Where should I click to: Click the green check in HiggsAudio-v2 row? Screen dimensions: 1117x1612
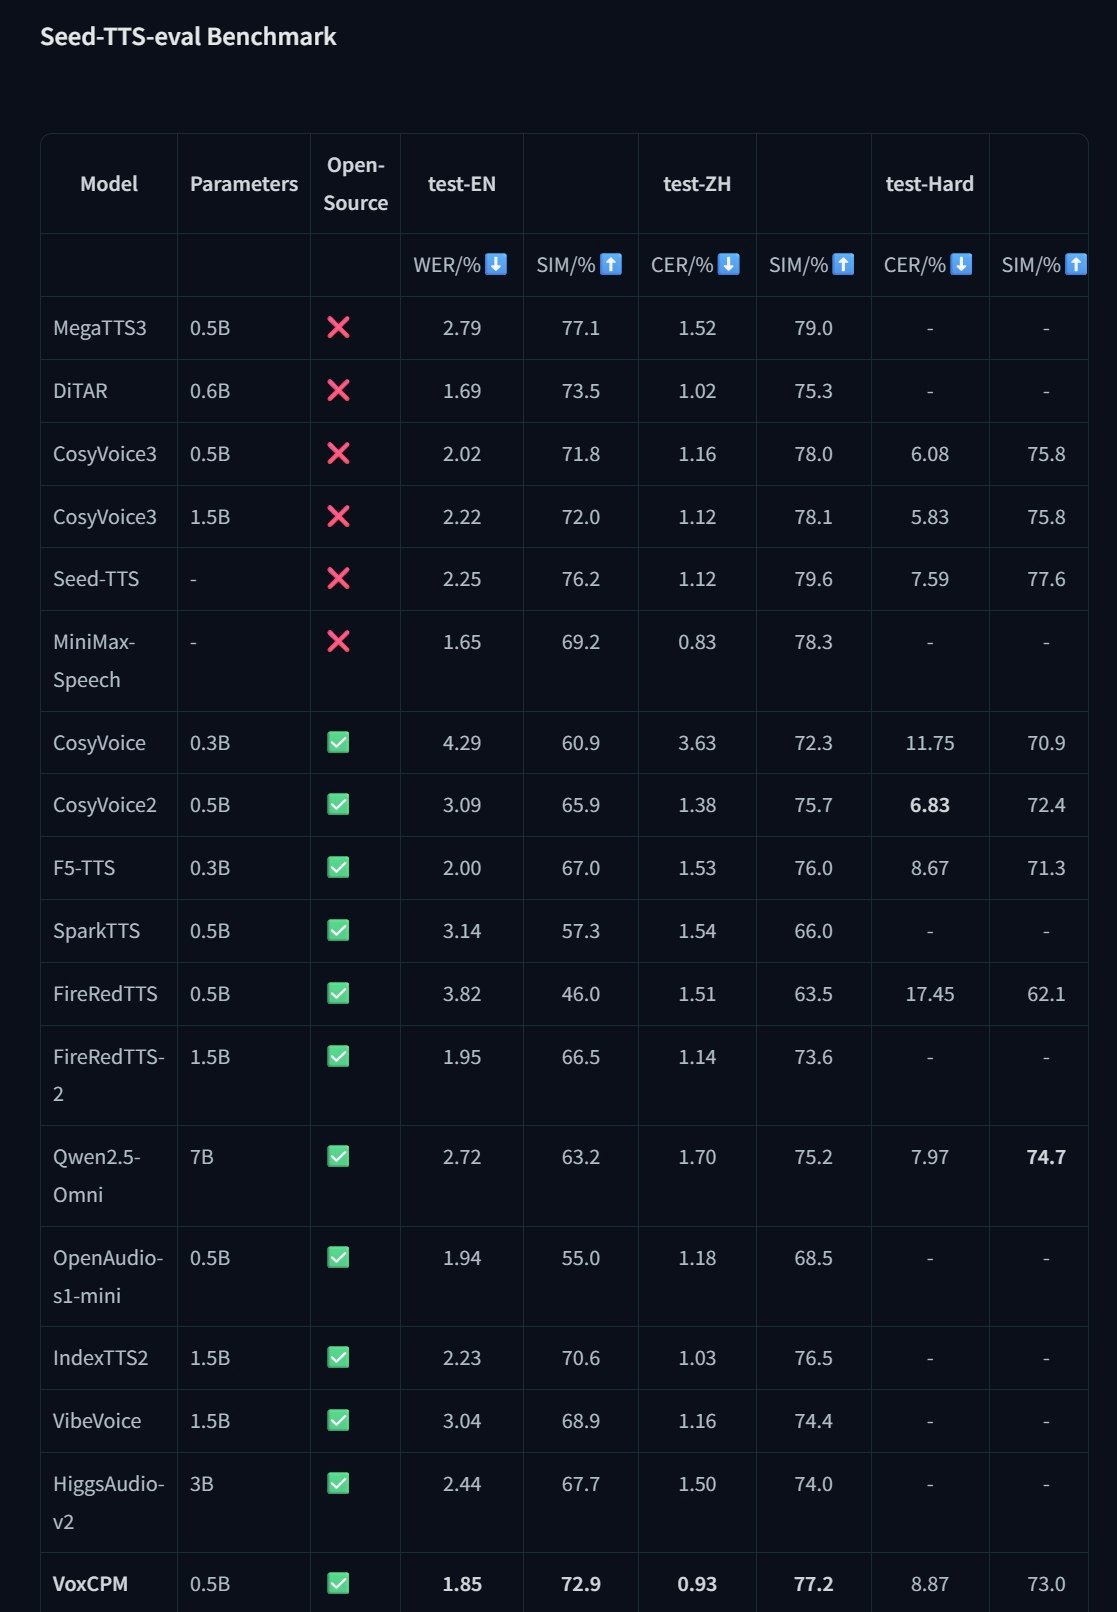(338, 1483)
